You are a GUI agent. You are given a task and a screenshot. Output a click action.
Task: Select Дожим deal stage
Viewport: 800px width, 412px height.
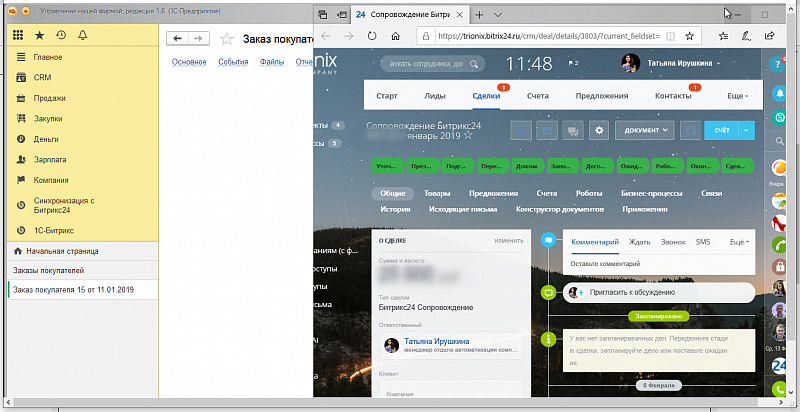point(527,166)
